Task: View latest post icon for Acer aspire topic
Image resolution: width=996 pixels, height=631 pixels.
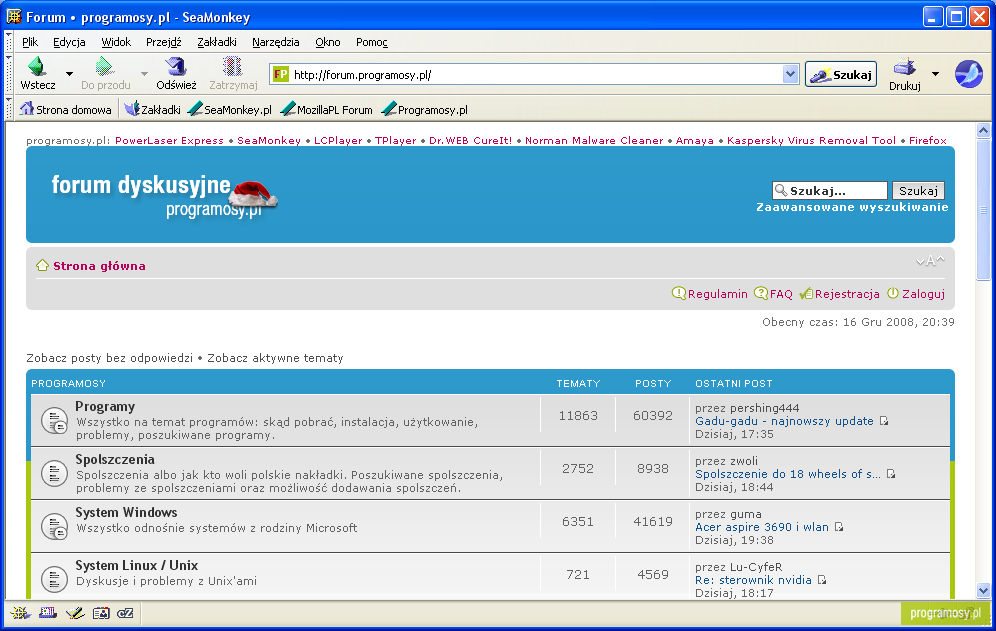Action: click(x=839, y=527)
